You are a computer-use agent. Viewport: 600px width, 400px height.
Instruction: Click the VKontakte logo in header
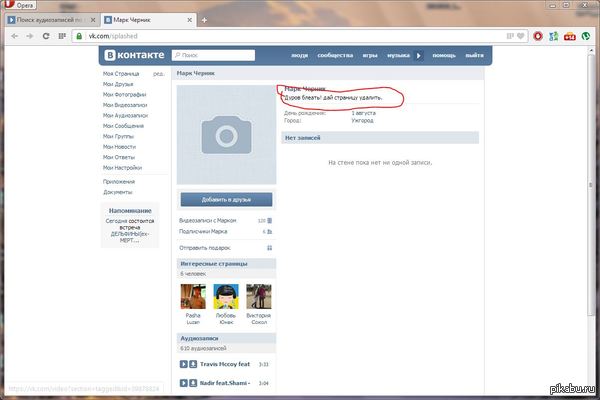[x=135, y=55]
